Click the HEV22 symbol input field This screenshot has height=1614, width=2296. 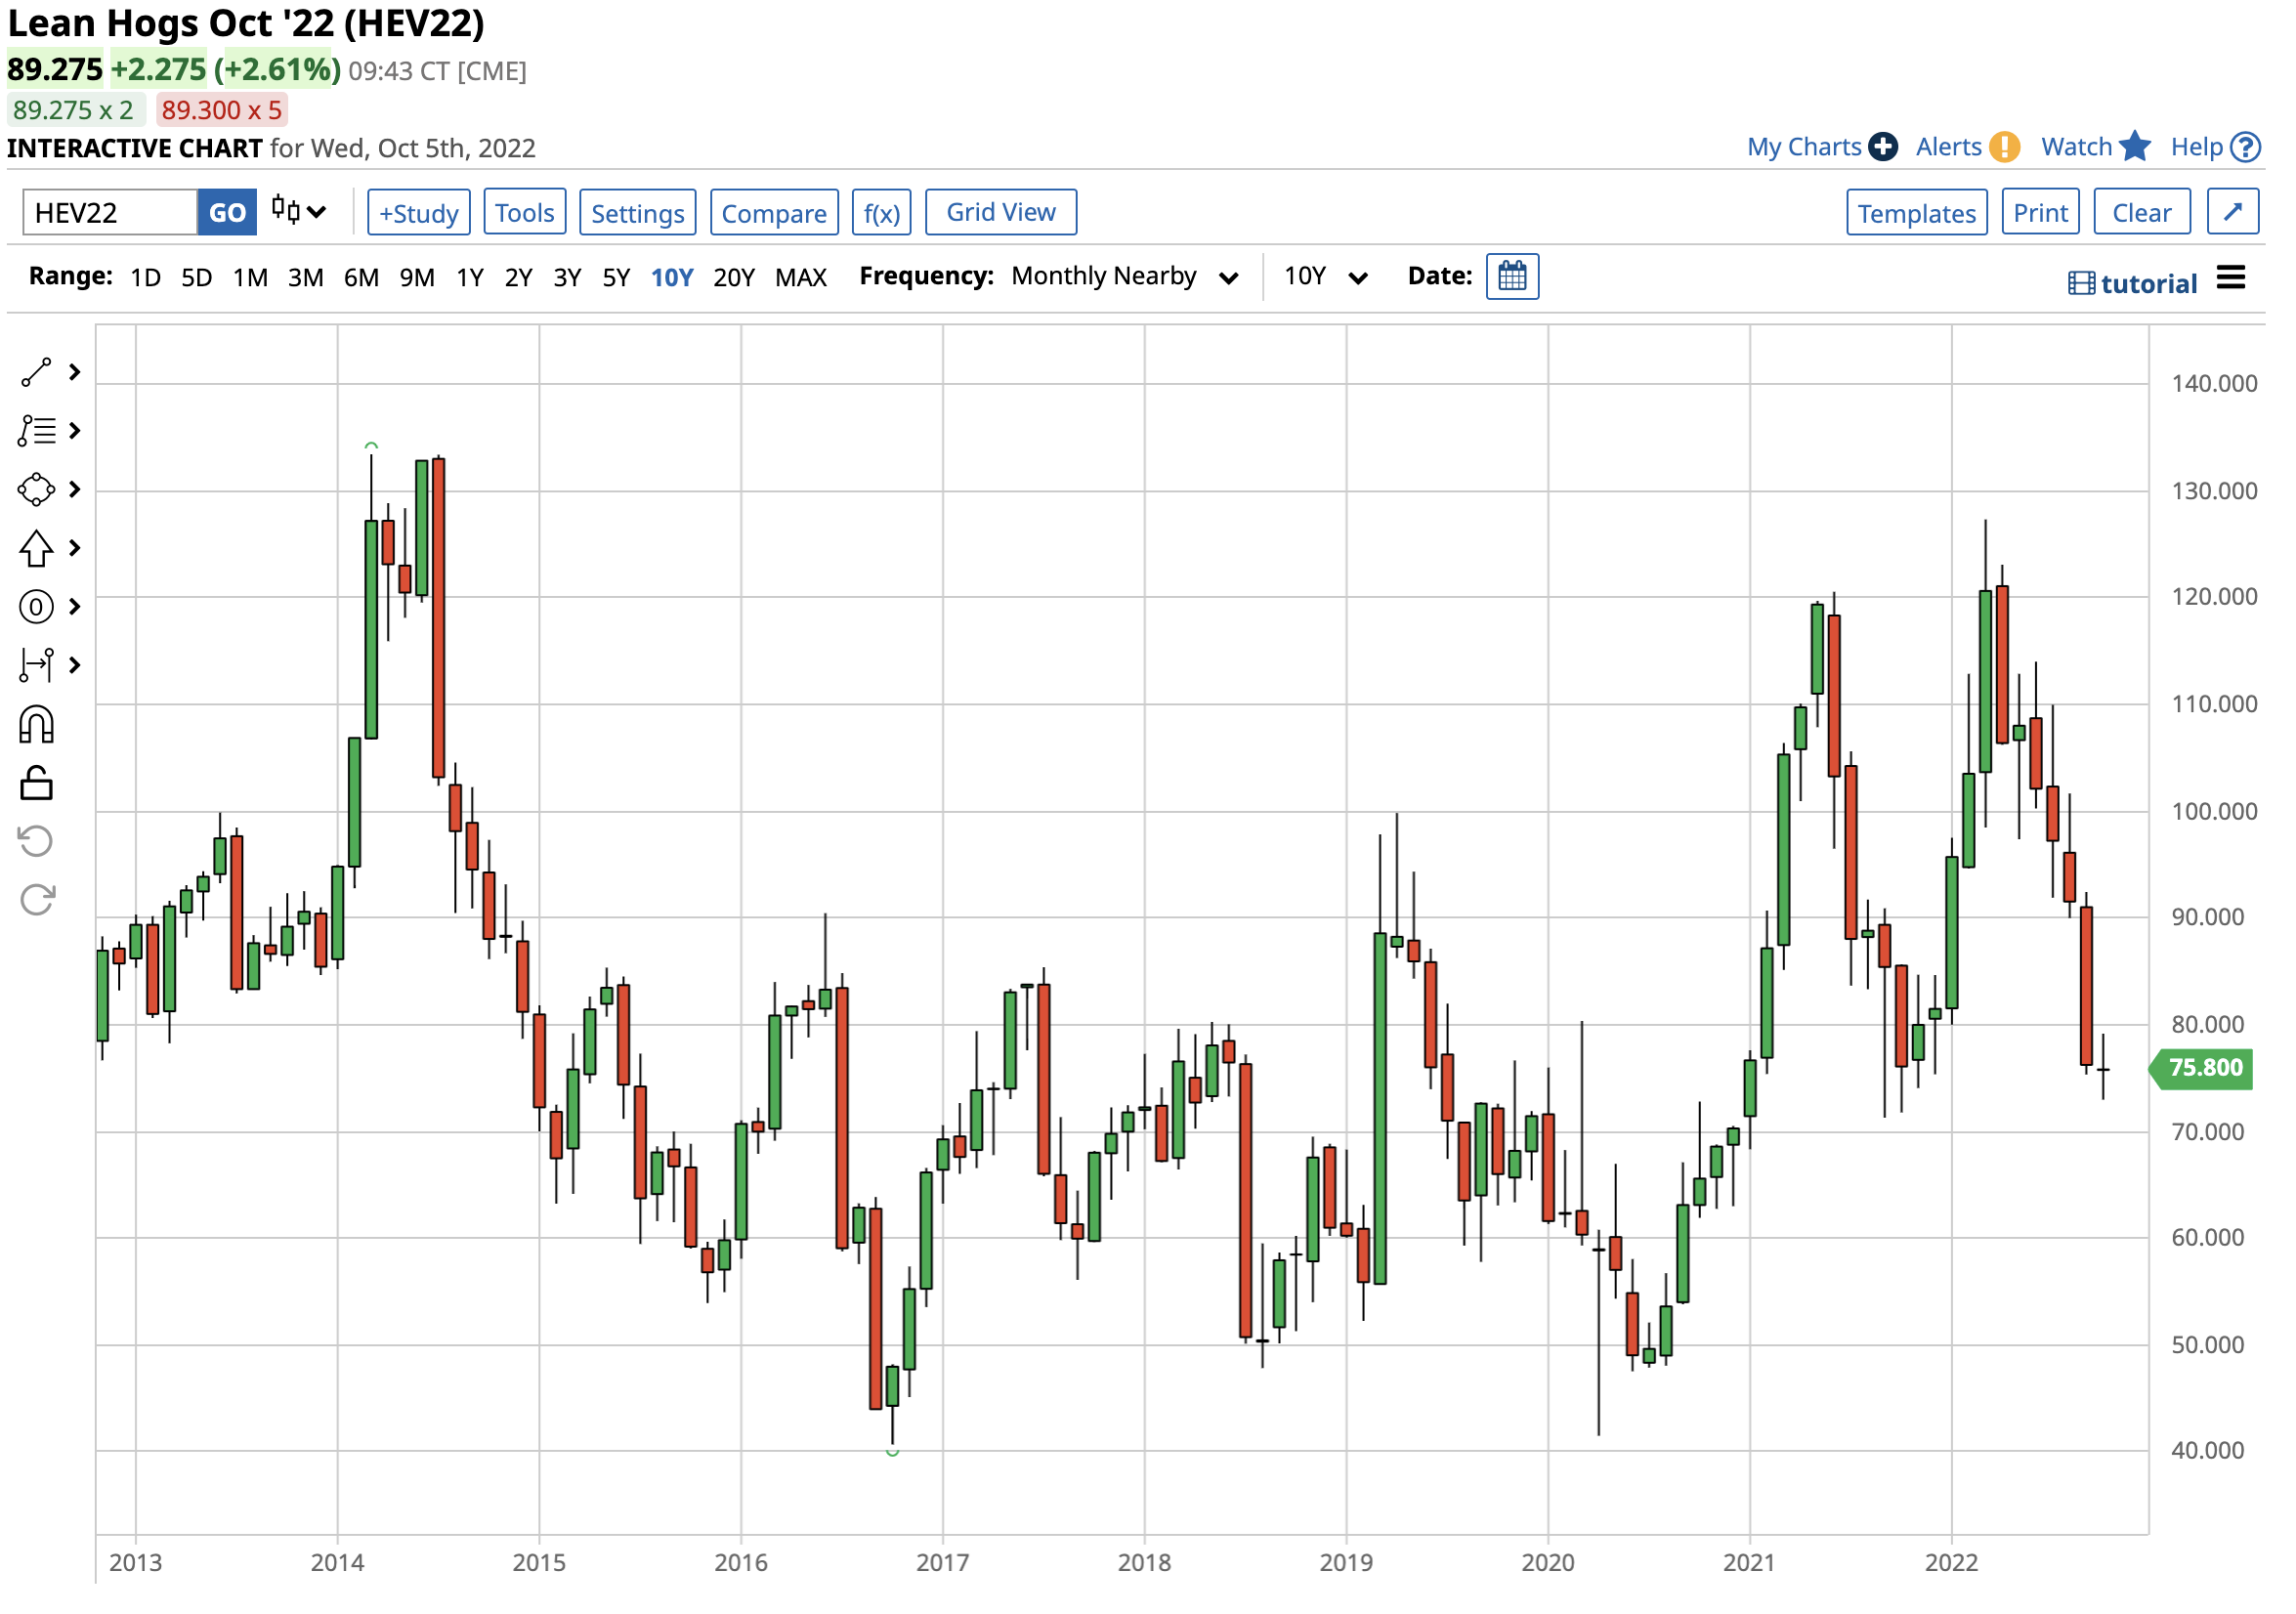click(109, 213)
